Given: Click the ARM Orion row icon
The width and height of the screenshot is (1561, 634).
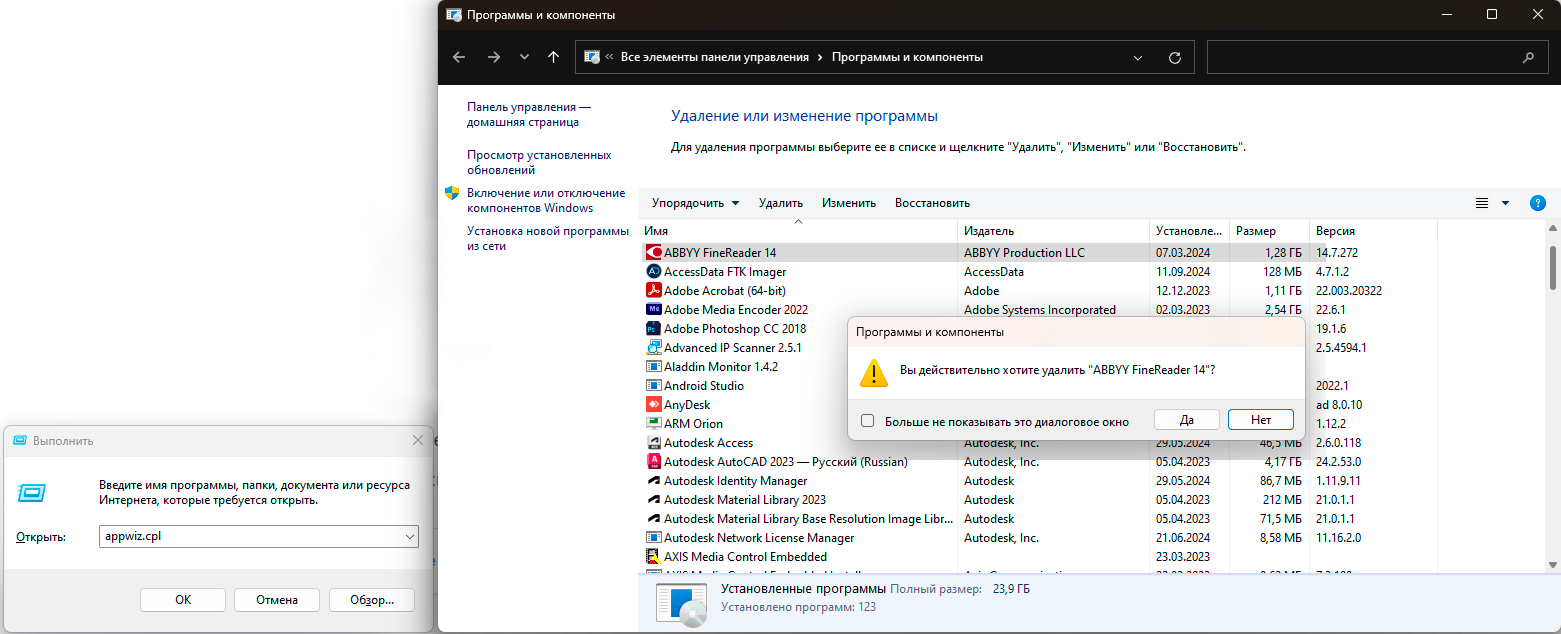Looking at the screenshot, I should click(654, 424).
